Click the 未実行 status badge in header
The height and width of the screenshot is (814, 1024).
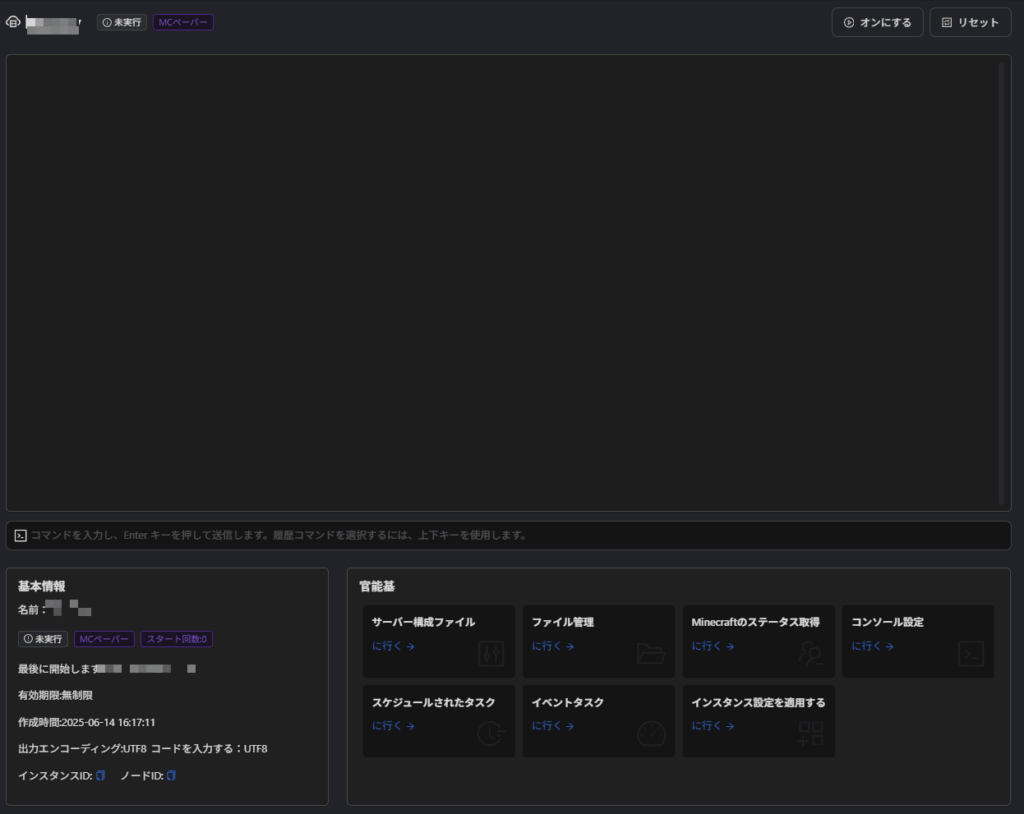pos(122,22)
